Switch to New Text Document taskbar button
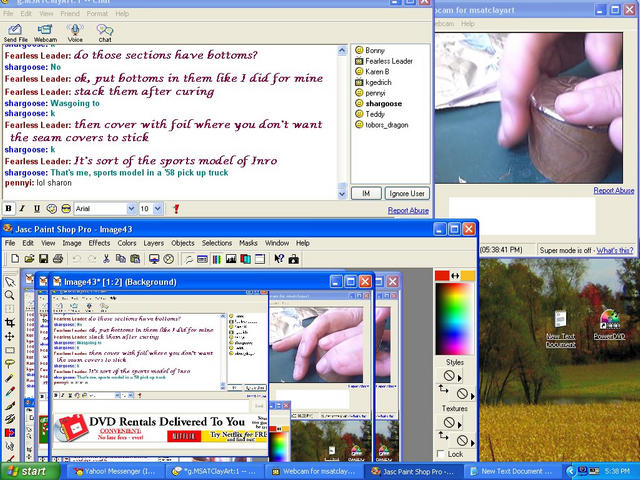The image size is (640, 480). [x=512, y=471]
